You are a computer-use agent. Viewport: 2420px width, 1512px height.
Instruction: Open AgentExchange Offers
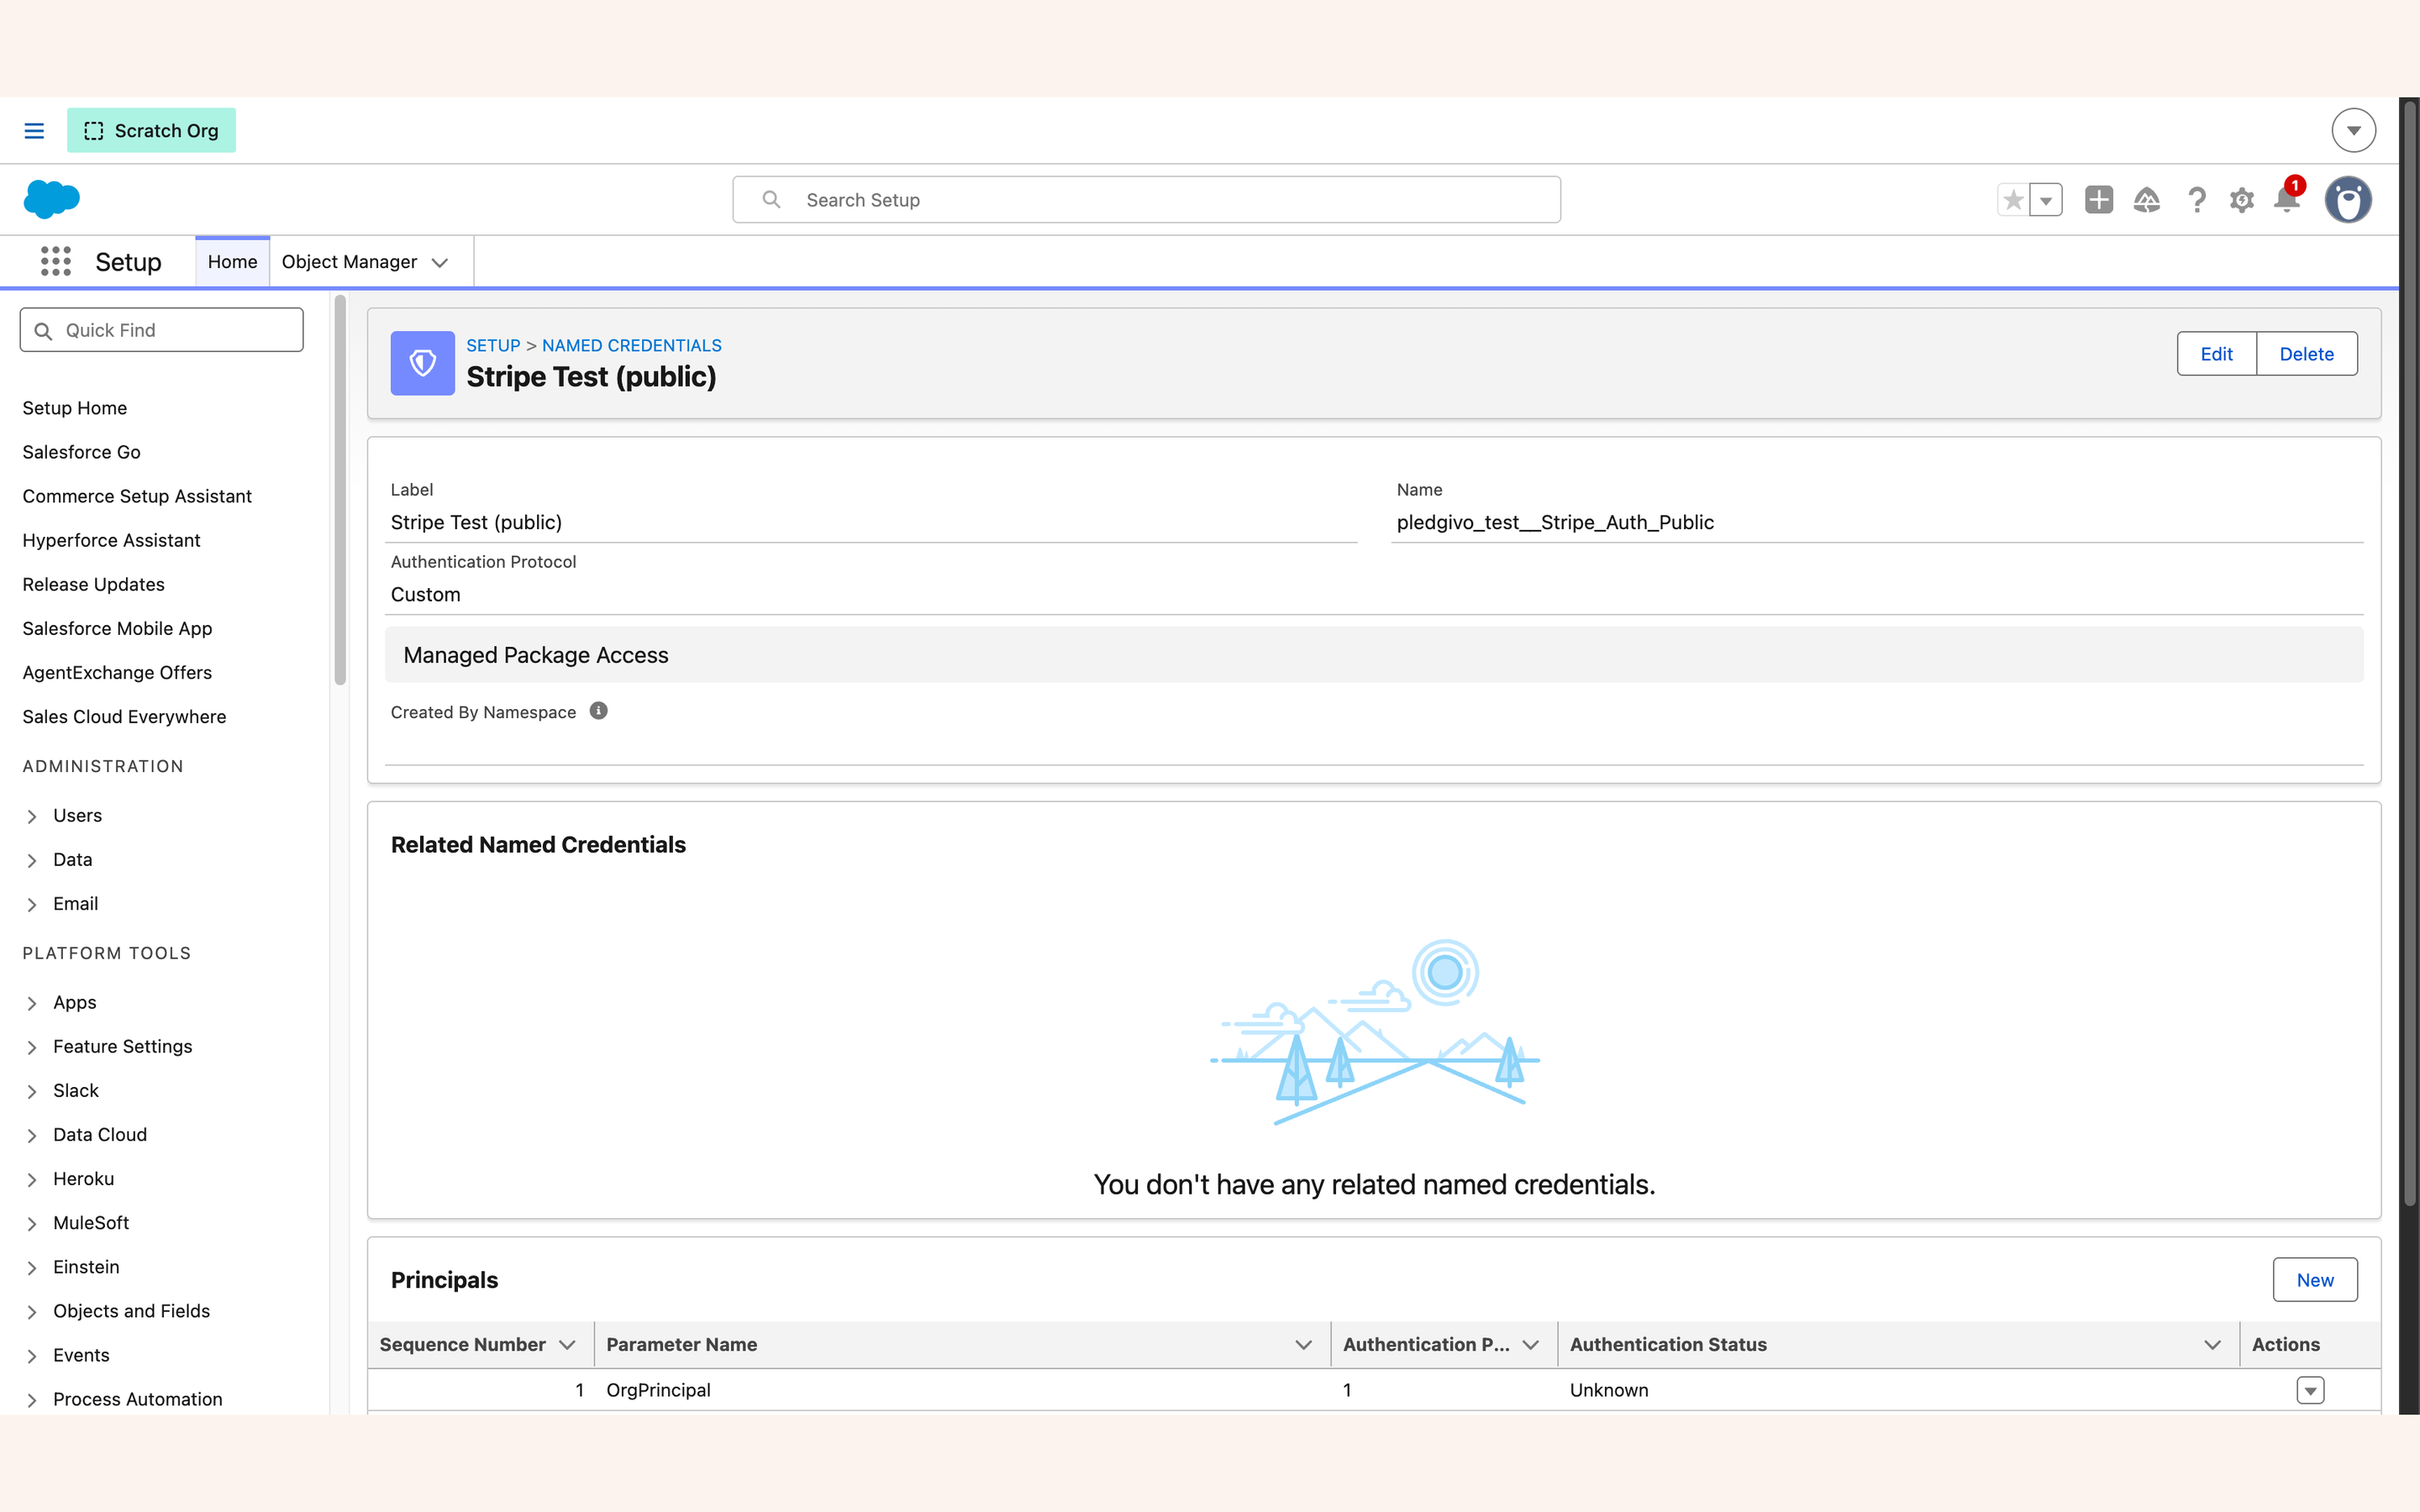pyautogui.click(x=117, y=672)
